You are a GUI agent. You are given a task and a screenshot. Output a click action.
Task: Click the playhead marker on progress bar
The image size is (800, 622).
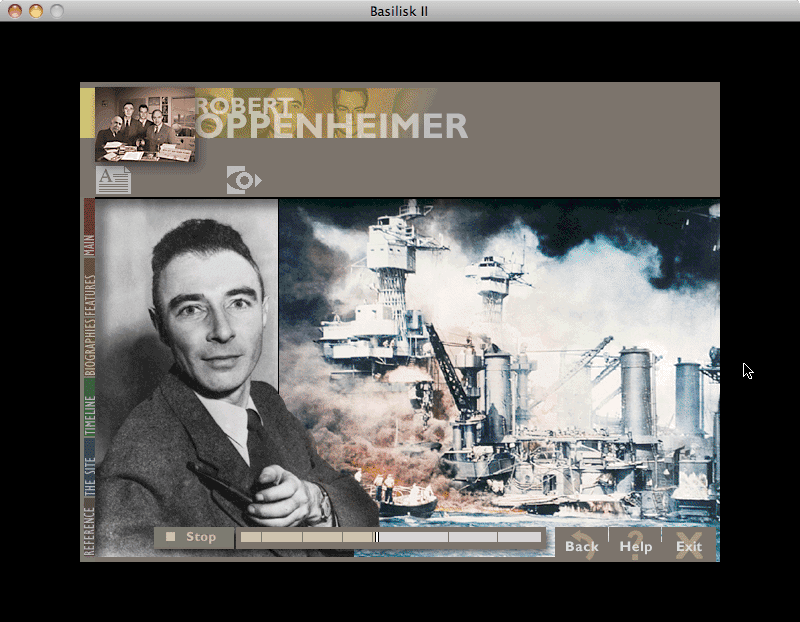coord(377,537)
